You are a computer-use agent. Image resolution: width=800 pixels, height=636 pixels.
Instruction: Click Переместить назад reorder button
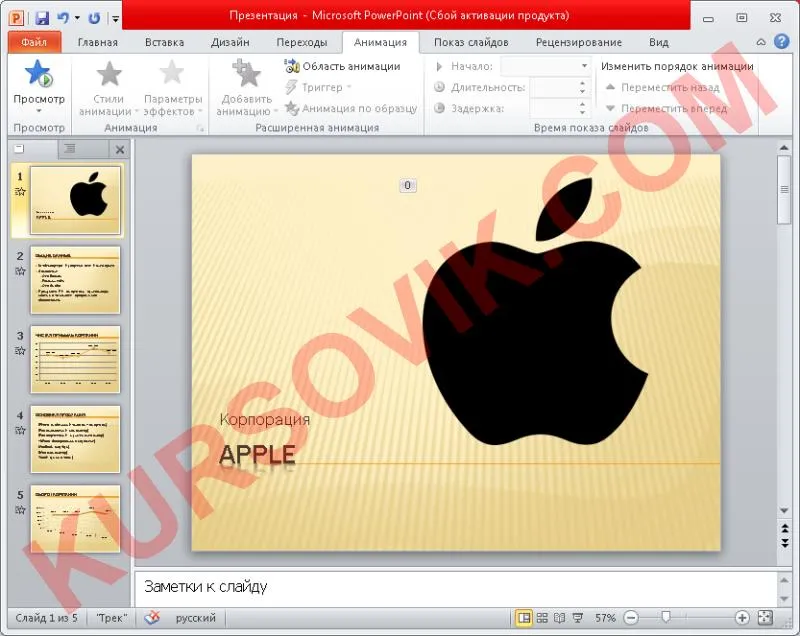(662, 87)
